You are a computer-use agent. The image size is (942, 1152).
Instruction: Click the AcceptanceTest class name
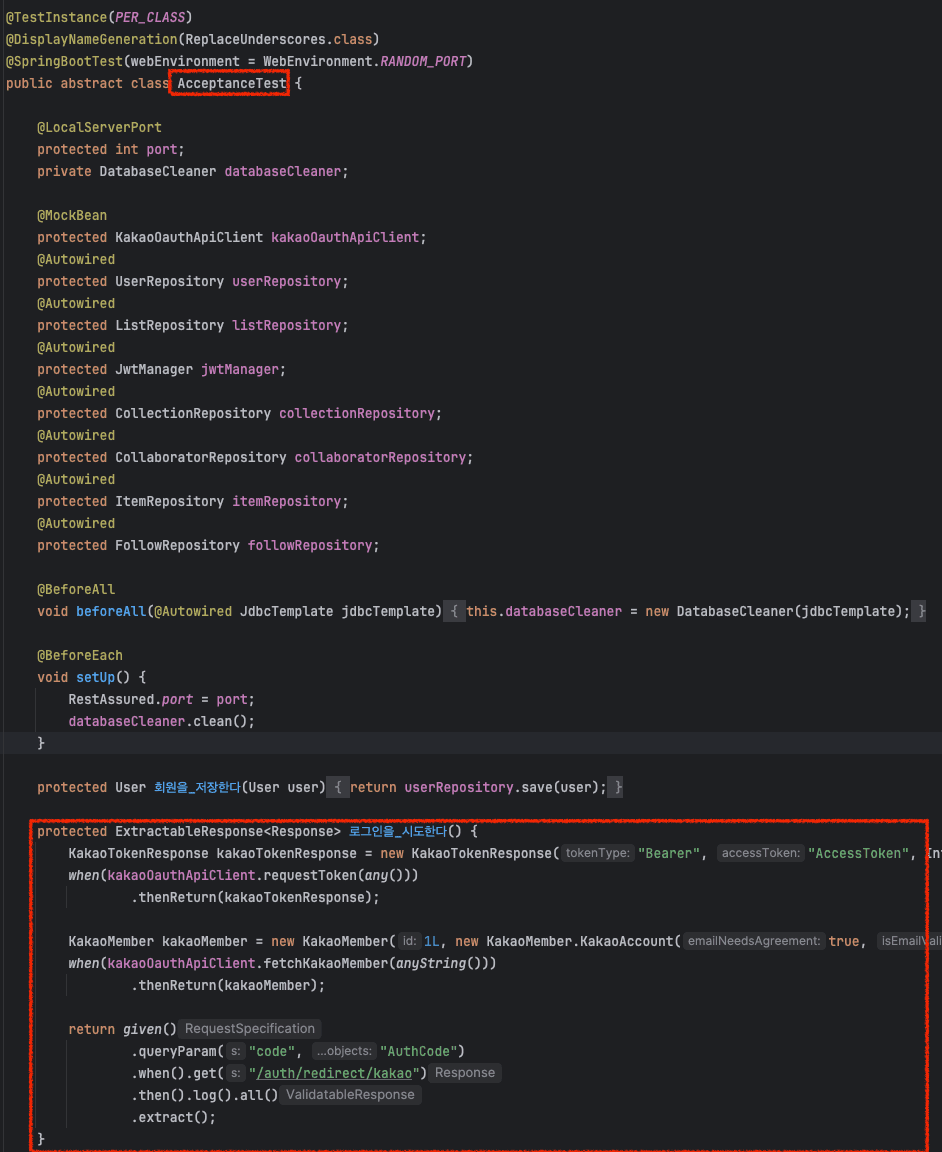click(x=231, y=84)
